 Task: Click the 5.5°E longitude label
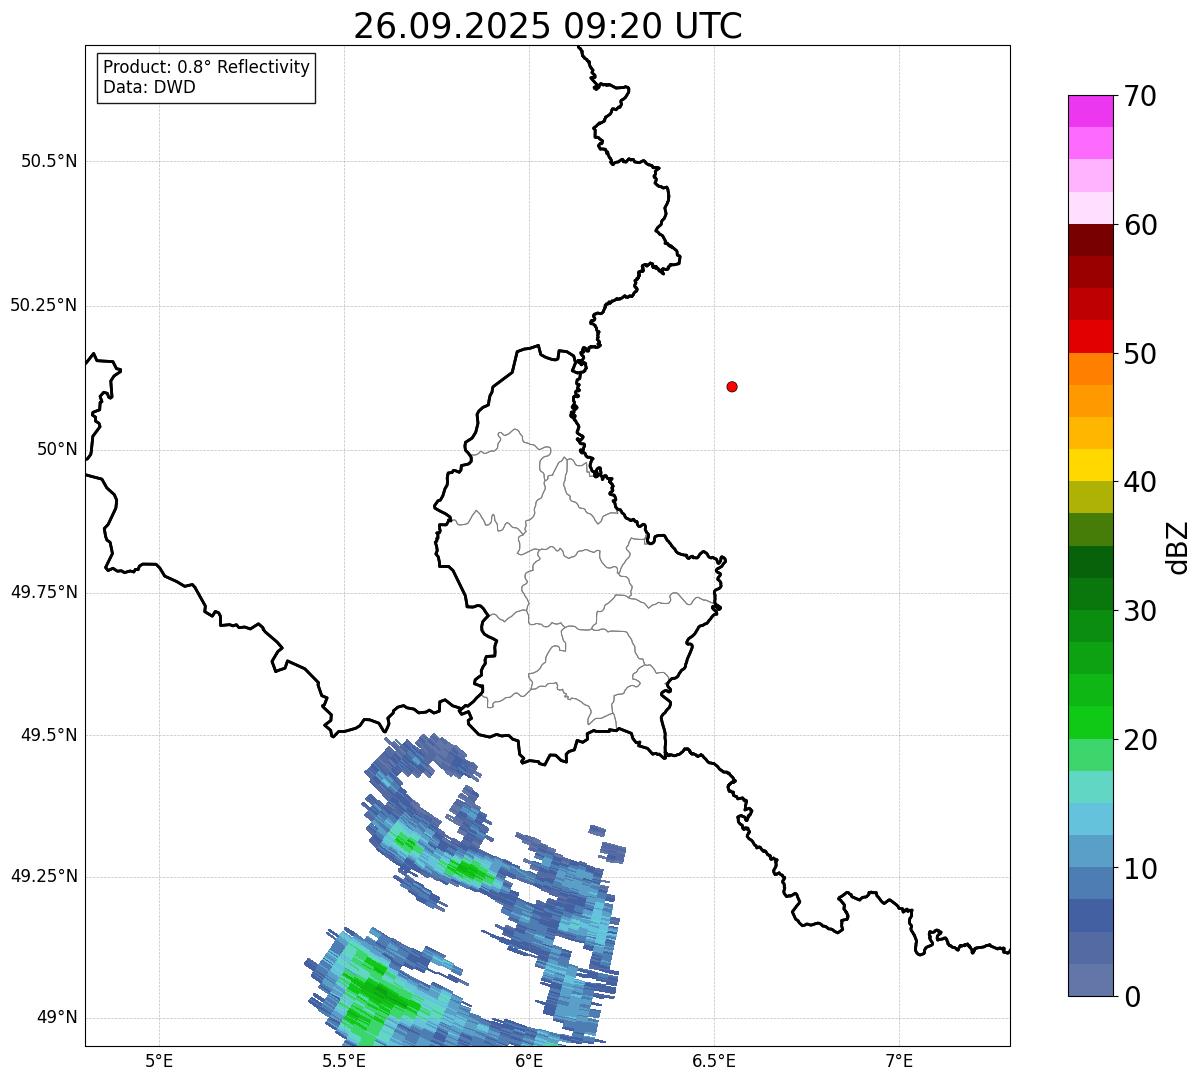click(344, 1060)
